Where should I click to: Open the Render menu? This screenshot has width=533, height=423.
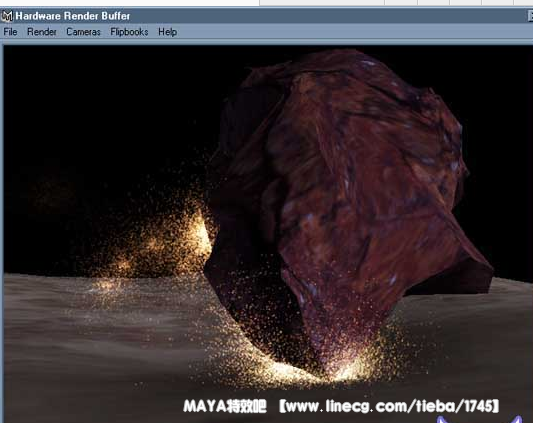pos(41,32)
